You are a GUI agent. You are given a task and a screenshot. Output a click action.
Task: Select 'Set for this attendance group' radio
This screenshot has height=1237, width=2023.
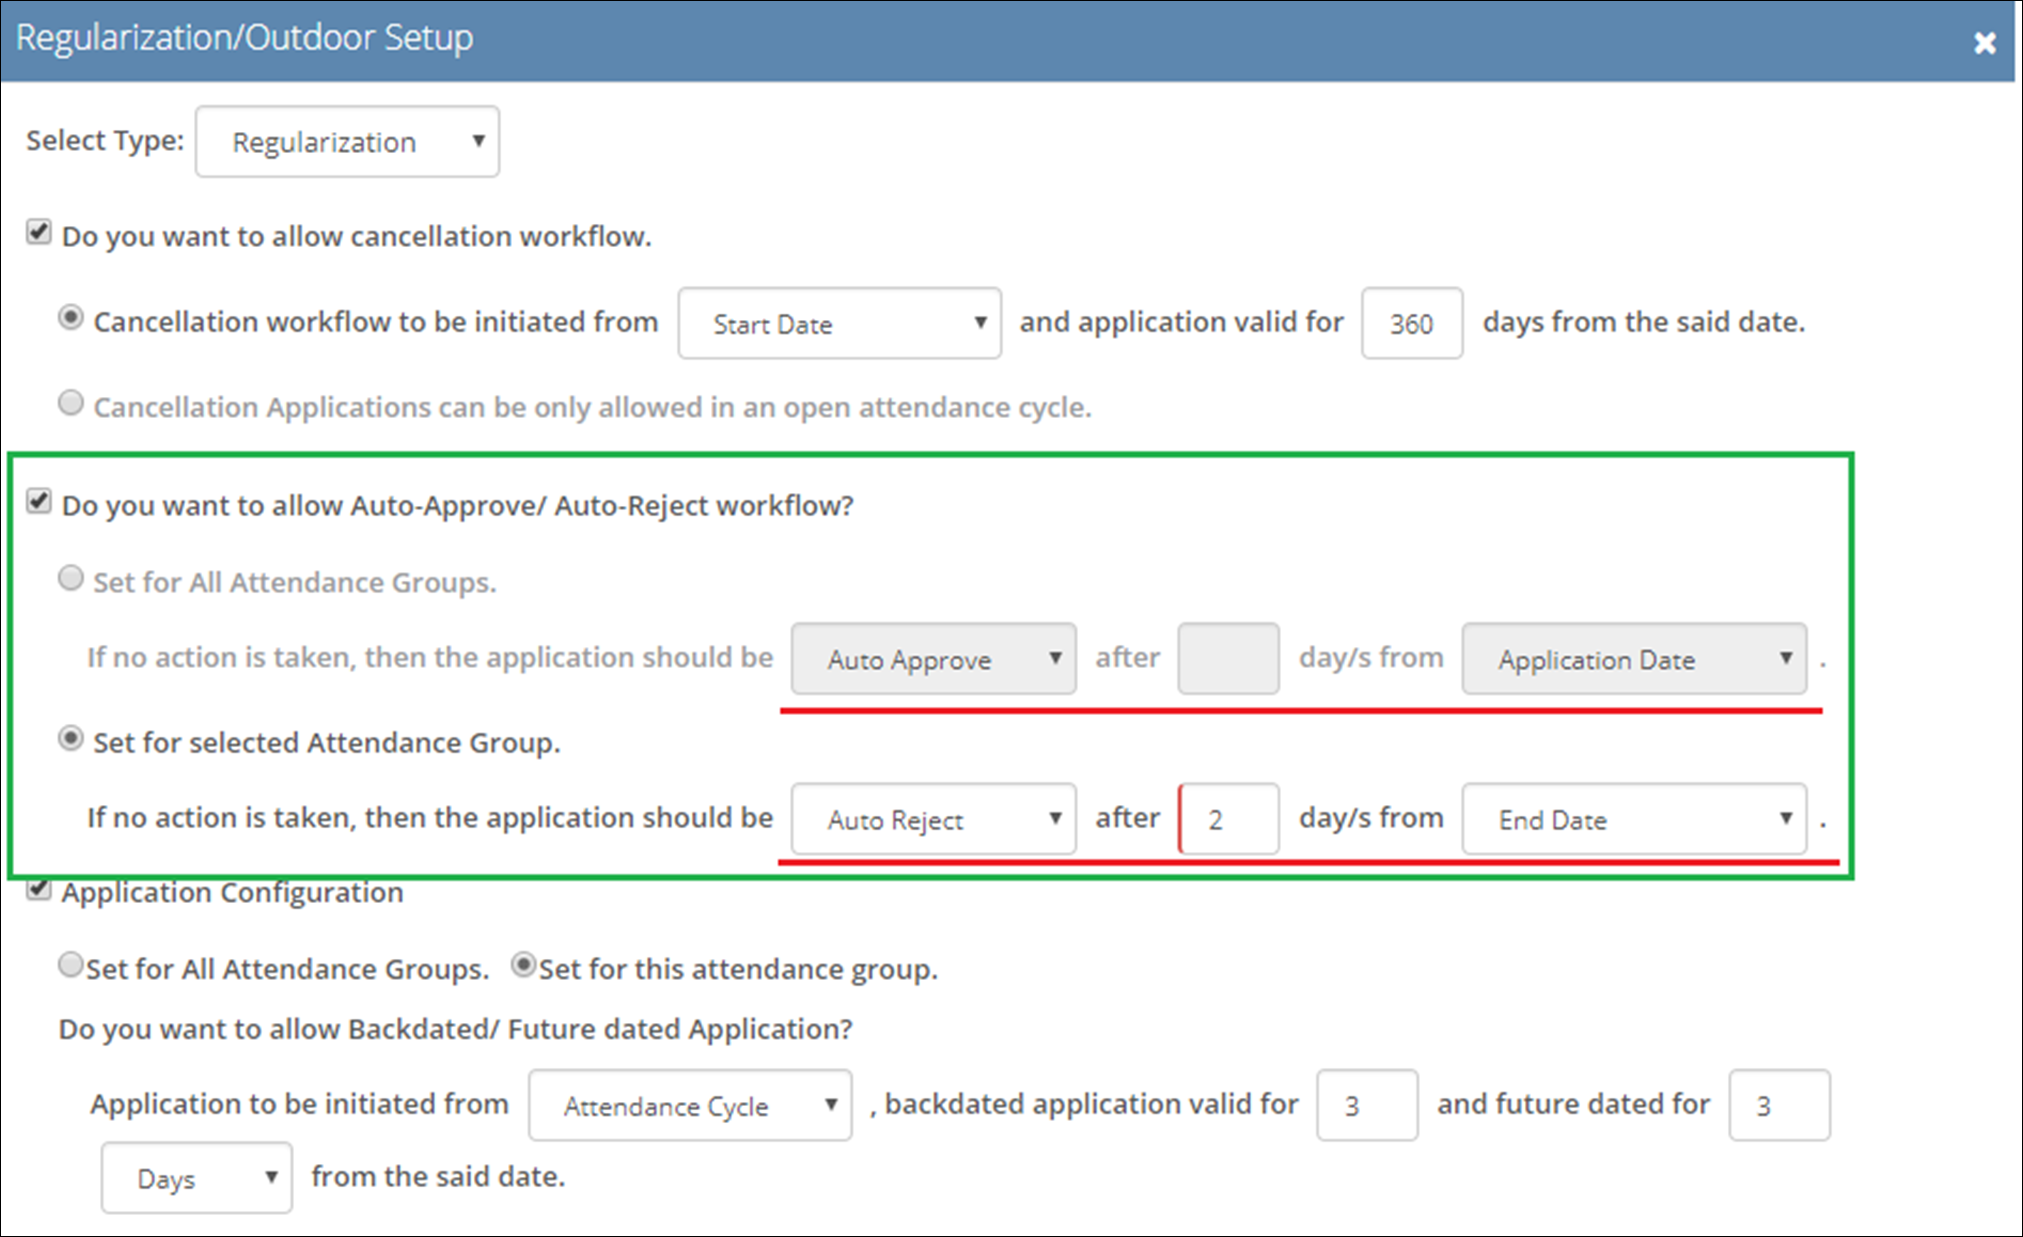(x=523, y=966)
